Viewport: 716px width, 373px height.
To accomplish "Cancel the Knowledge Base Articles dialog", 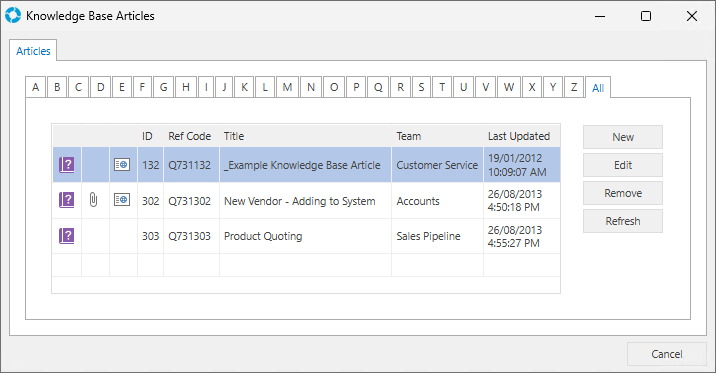I will tap(667, 354).
